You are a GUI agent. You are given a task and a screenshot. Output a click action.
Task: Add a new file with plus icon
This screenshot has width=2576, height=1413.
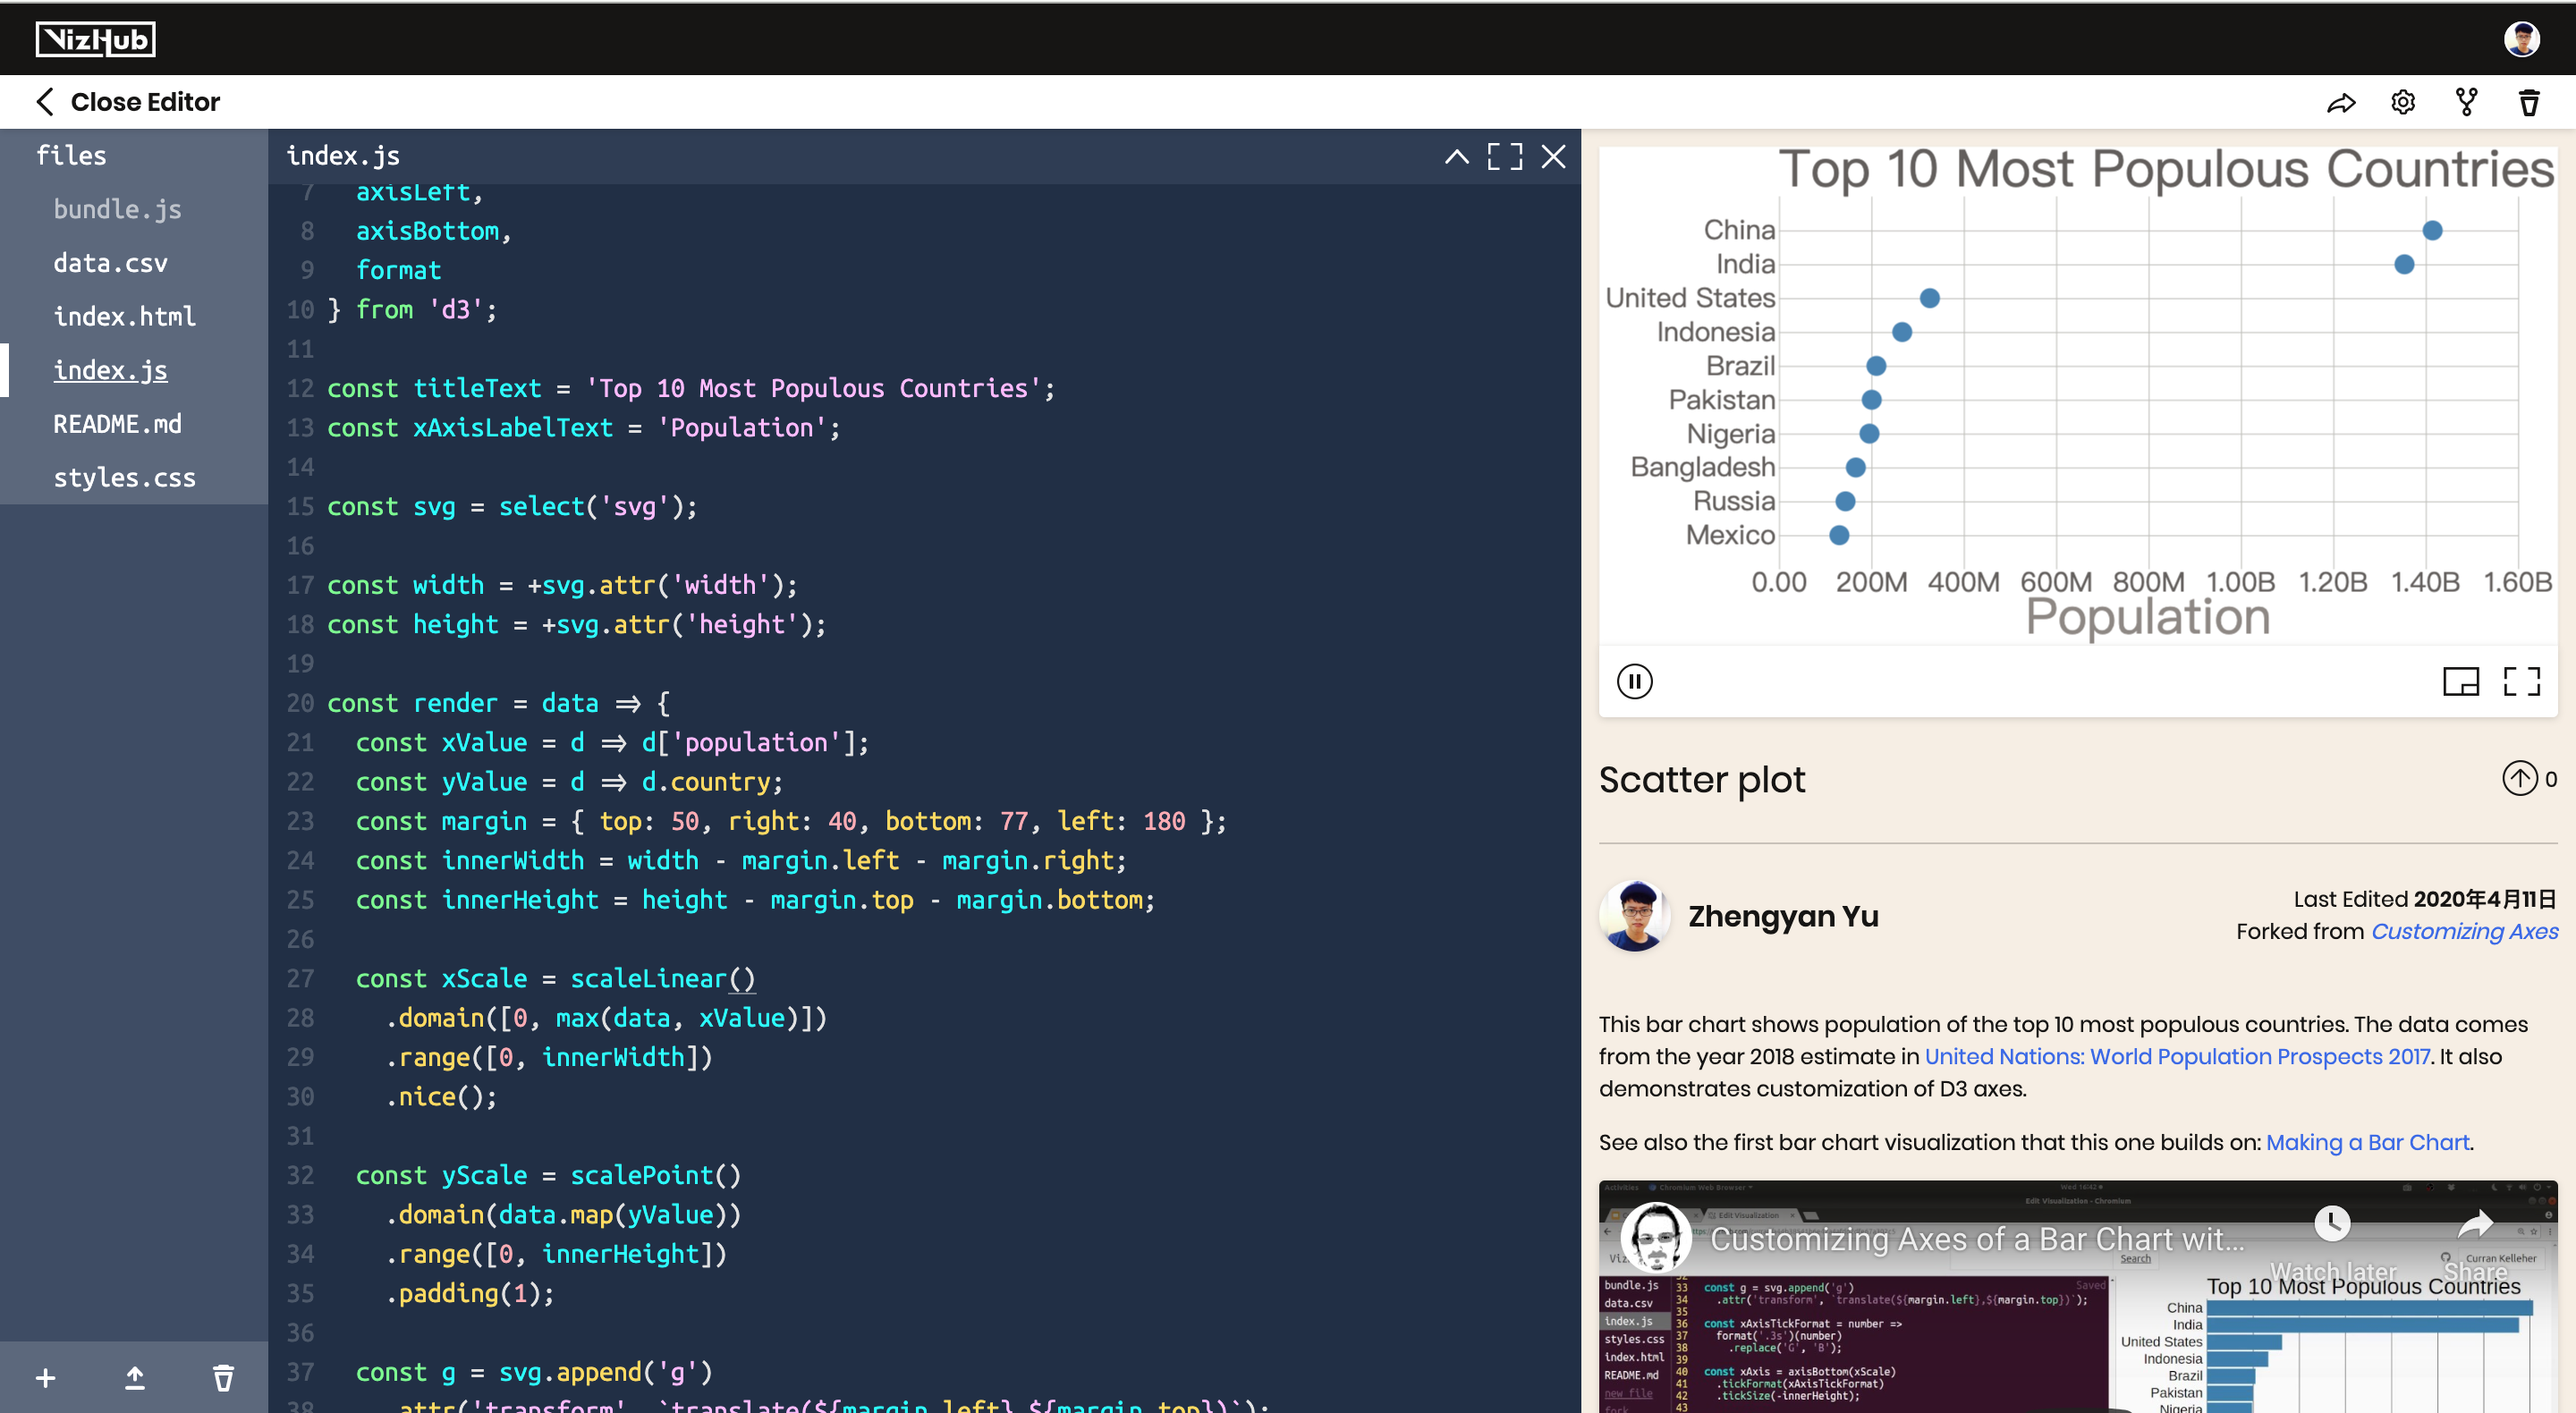point(45,1378)
